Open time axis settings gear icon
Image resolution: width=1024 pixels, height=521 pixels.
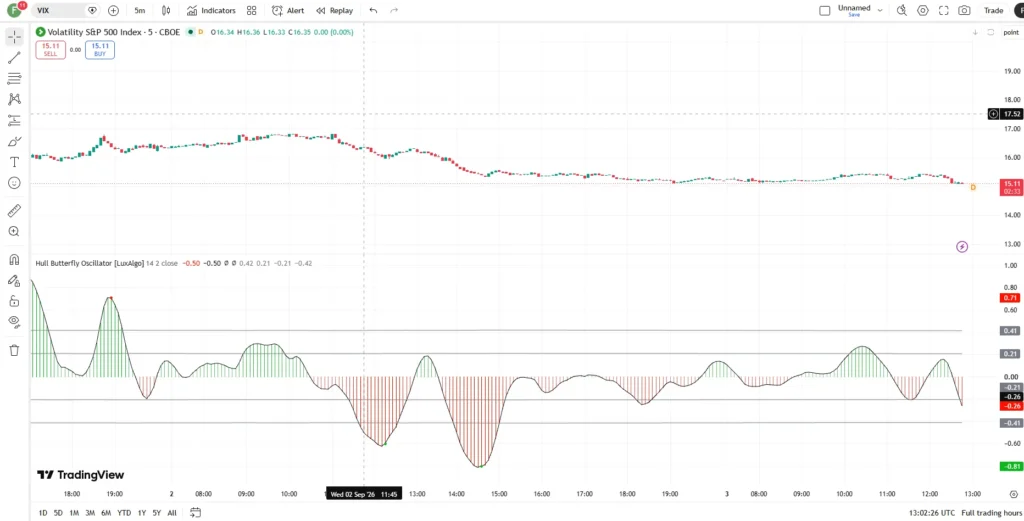pos(1013,494)
